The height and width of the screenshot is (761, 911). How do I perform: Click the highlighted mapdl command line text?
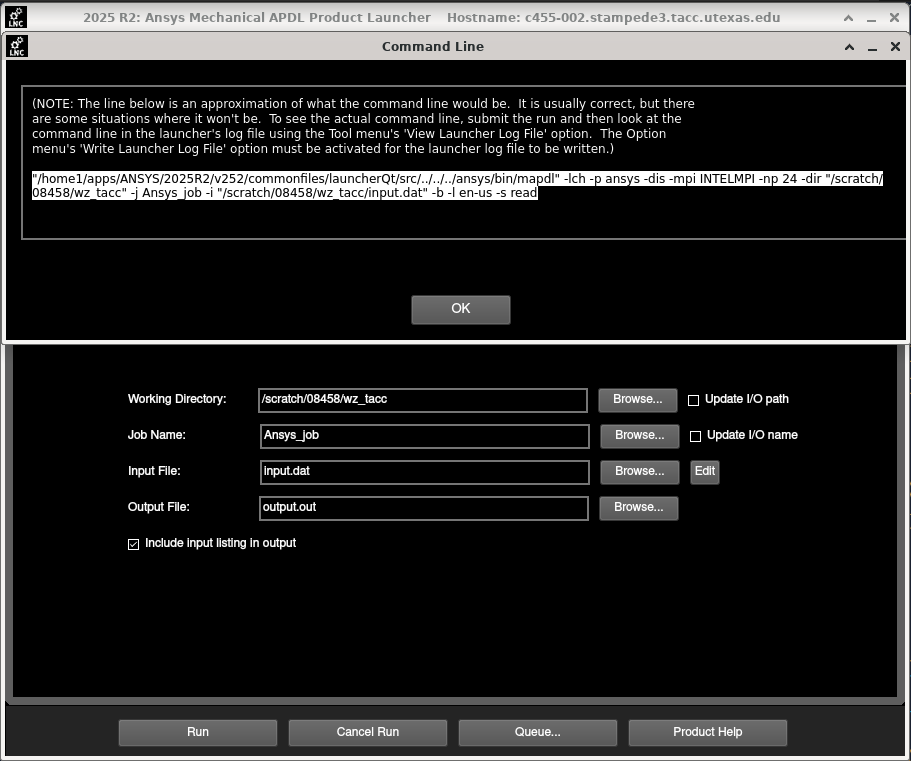point(457,186)
